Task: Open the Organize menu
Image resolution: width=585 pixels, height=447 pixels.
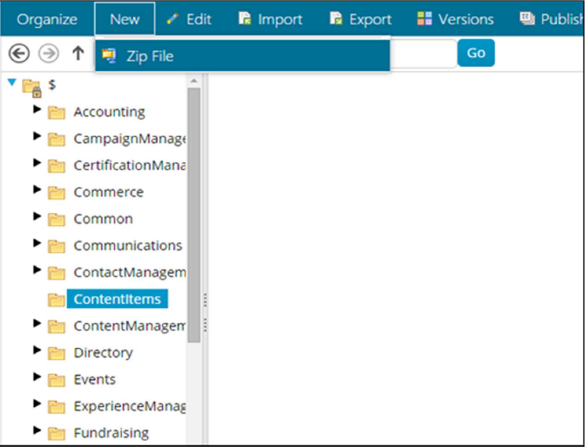Action: tap(47, 19)
